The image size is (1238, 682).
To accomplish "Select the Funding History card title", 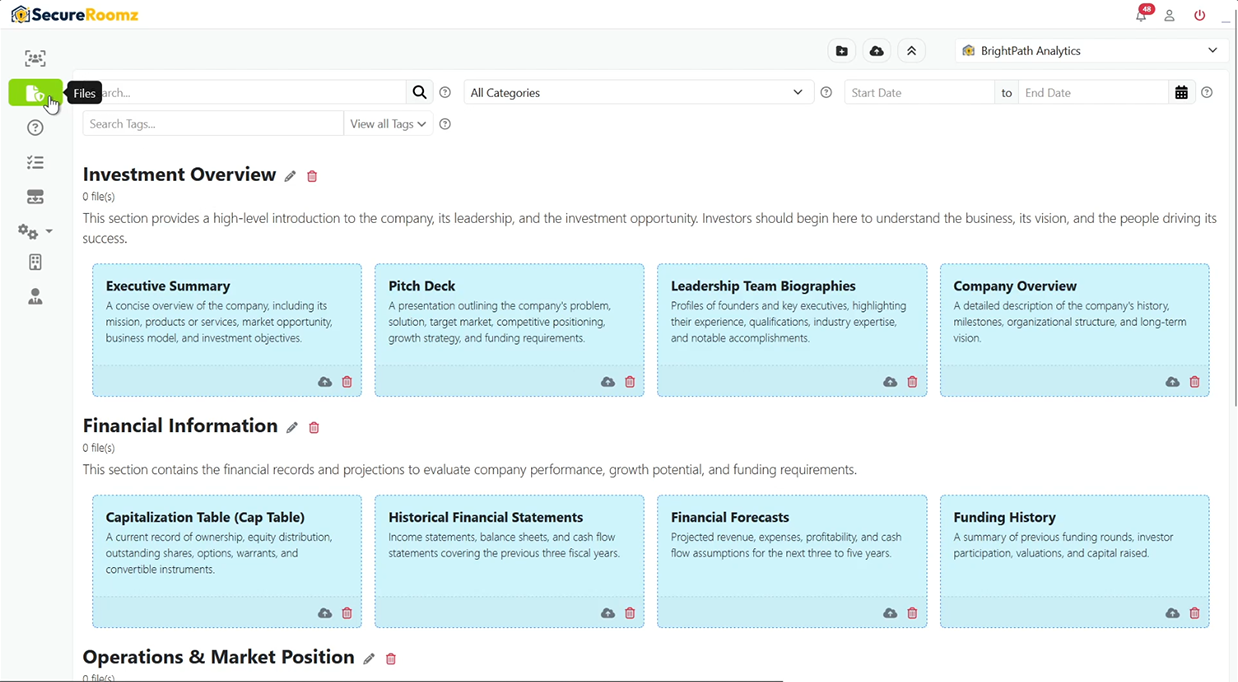I will tap(1004, 517).
